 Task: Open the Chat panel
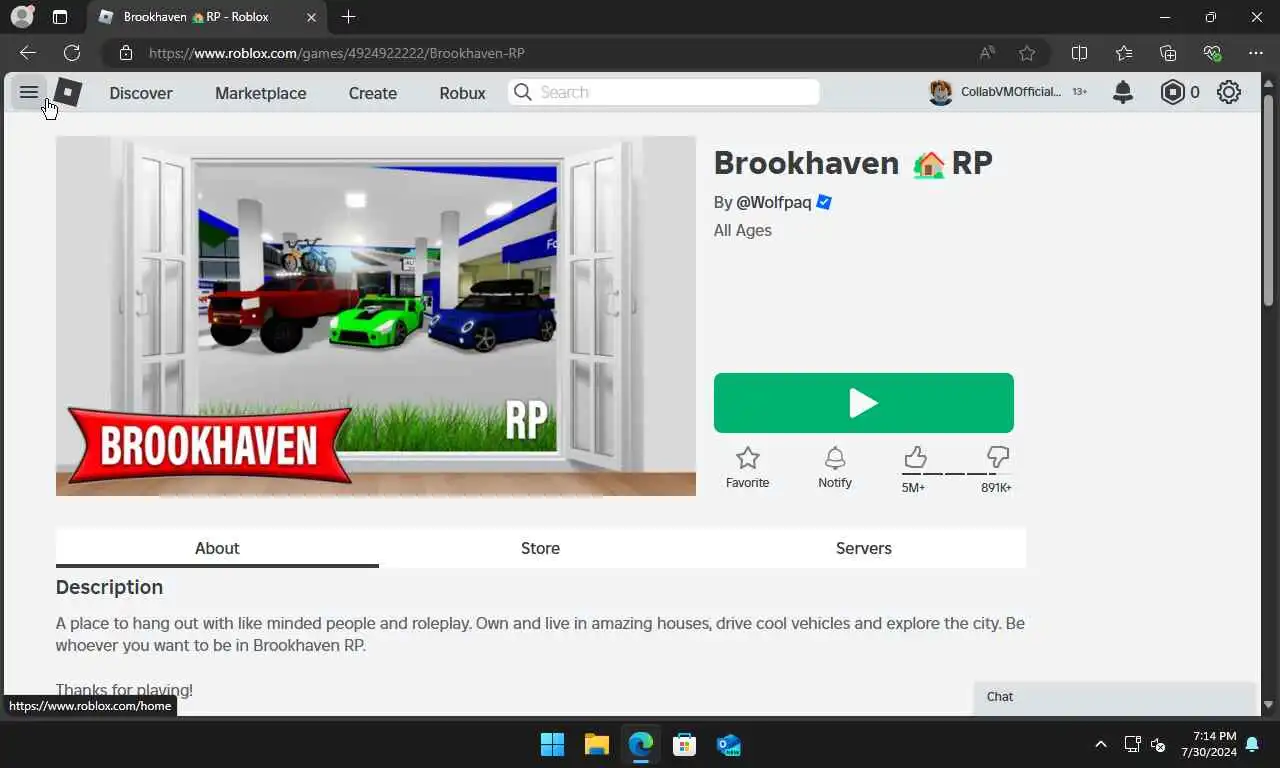pos(1114,697)
